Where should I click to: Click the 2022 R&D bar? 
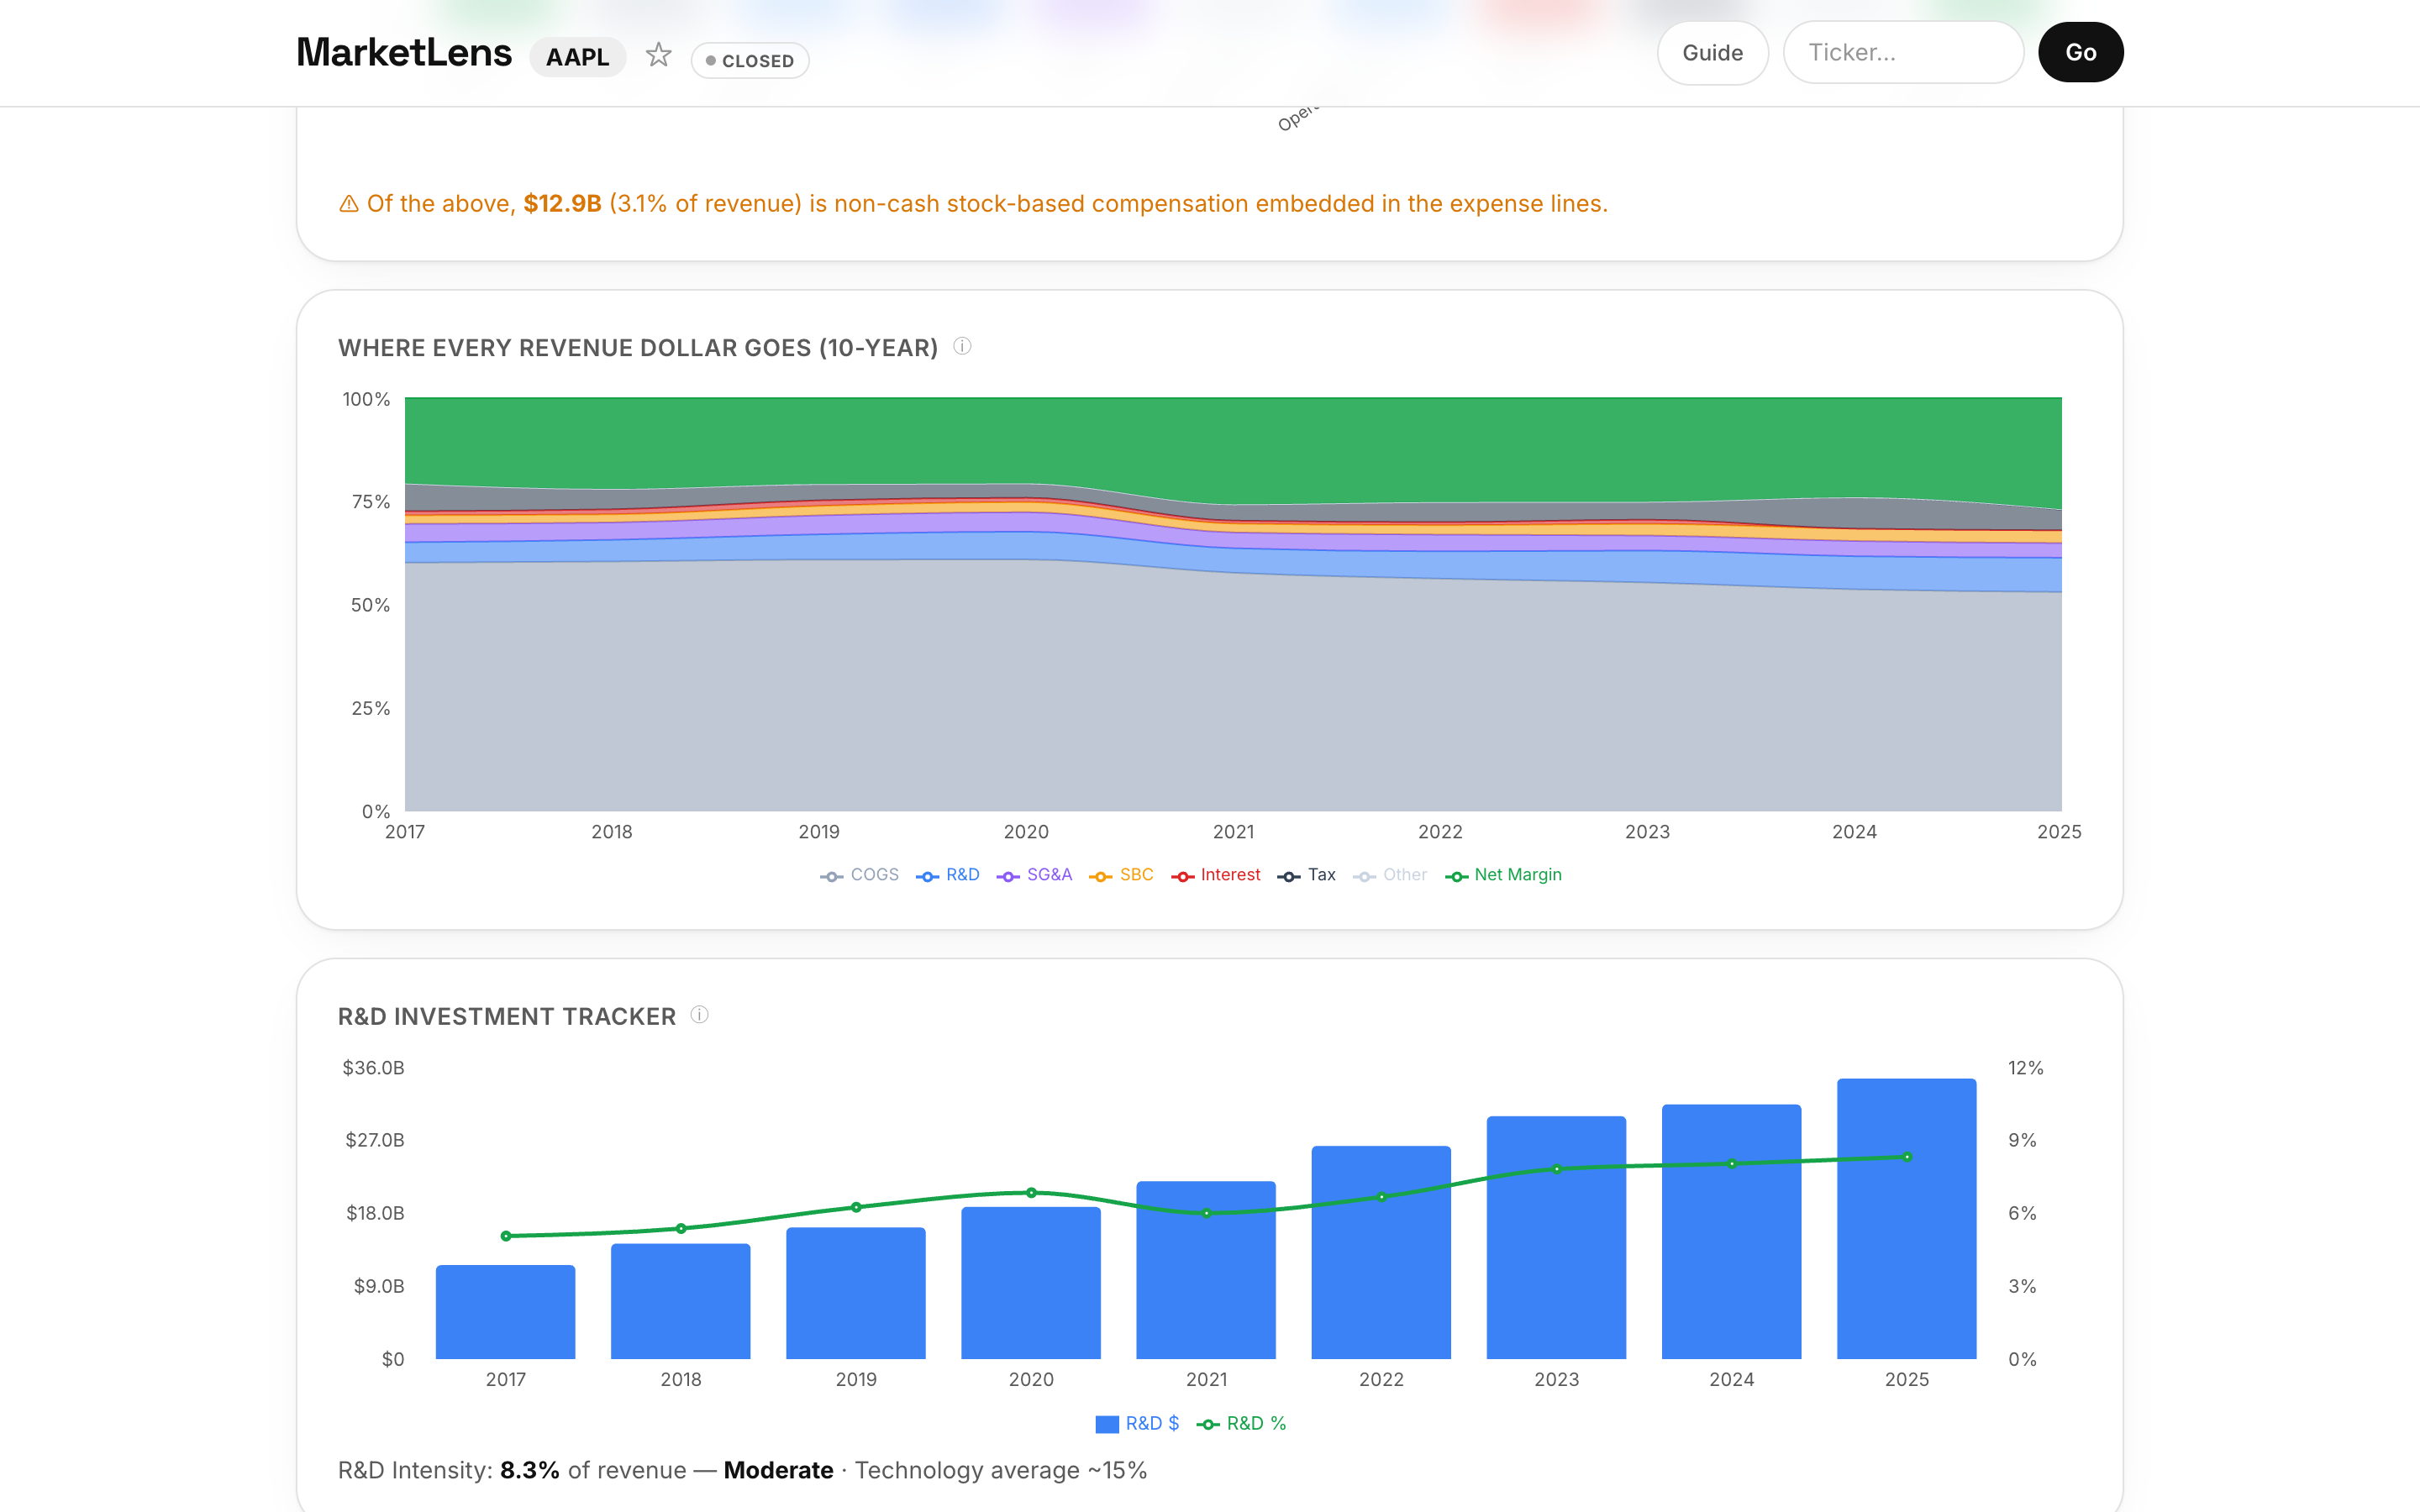click(x=1381, y=1252)
